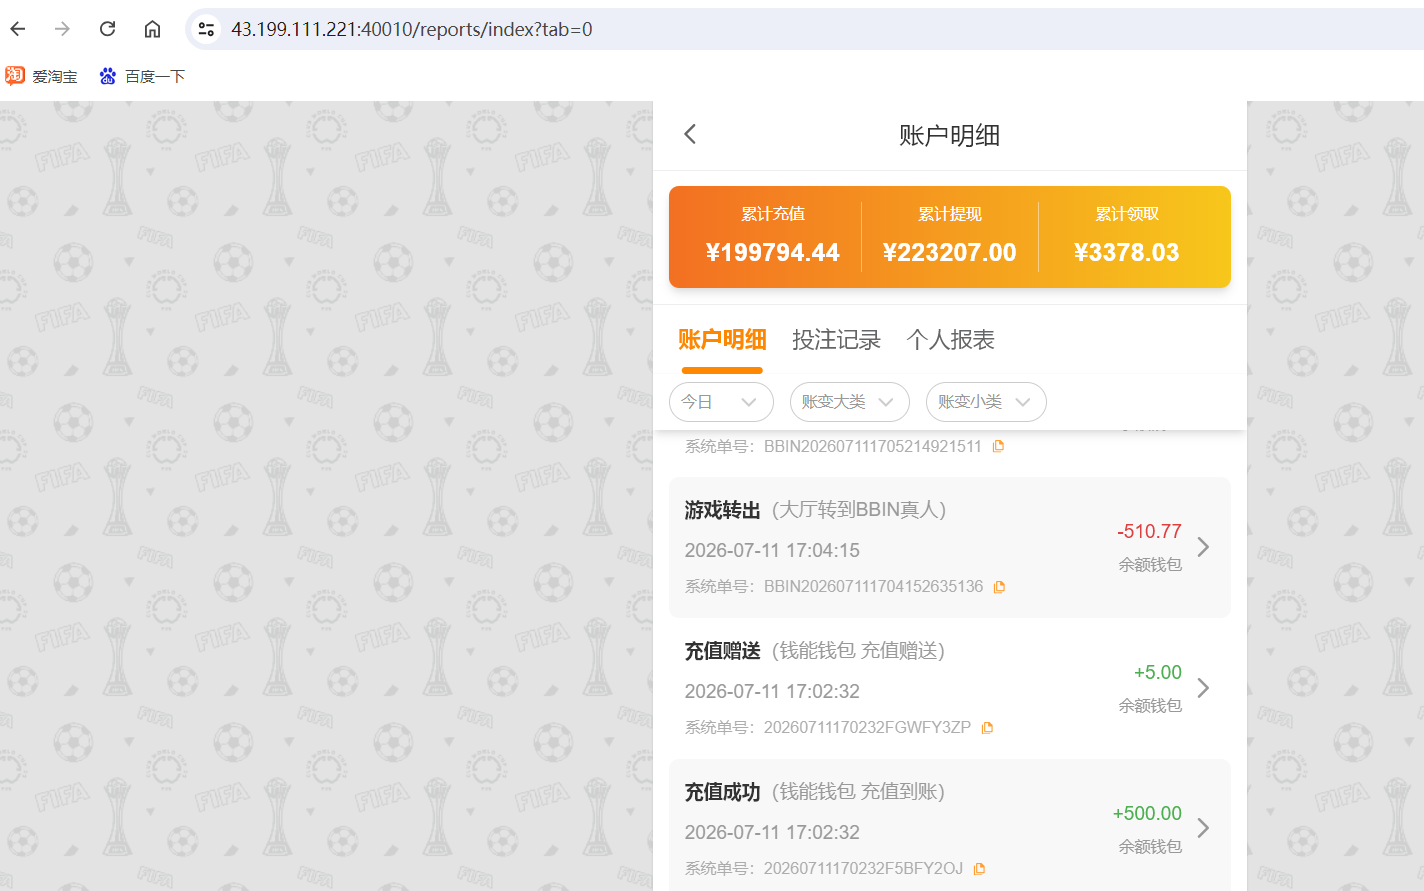Image resolution: width=1424 pixels, height=891 pixels.
Task: View site info icon in address bar
Action: point(206,29)
